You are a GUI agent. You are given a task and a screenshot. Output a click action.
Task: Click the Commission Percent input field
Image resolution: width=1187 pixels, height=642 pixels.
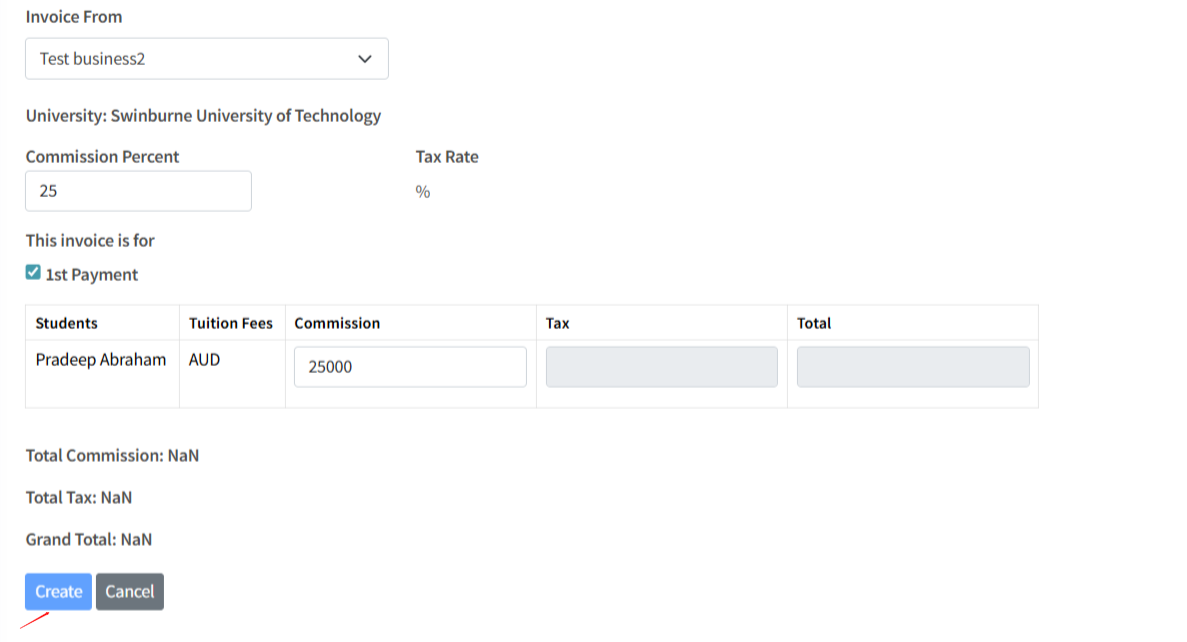(x=138, y=191)
